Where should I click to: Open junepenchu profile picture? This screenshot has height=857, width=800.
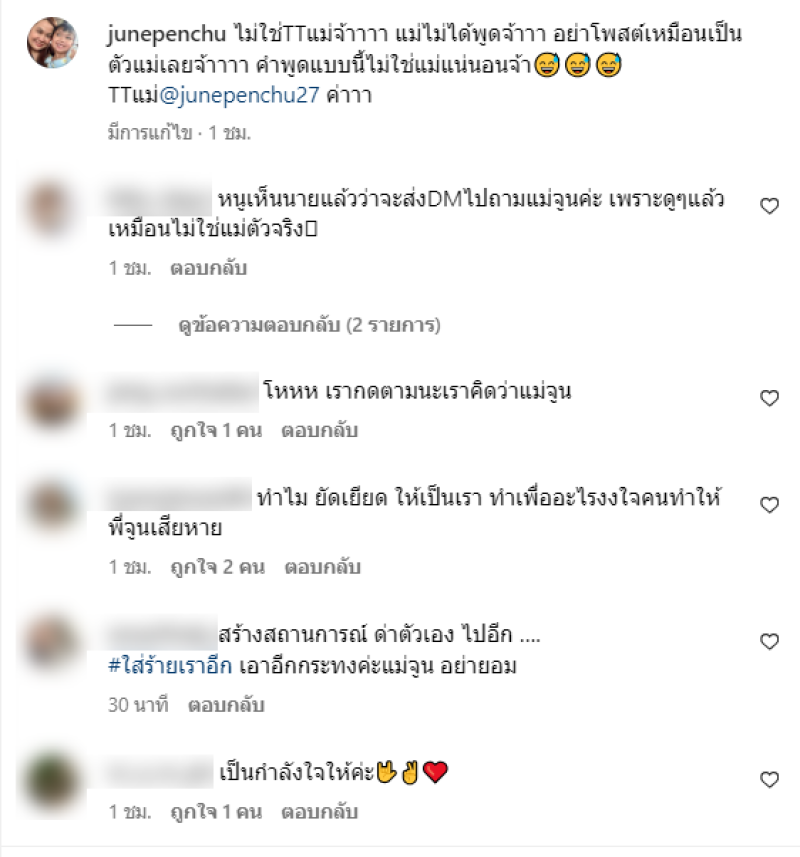[52, 43]
